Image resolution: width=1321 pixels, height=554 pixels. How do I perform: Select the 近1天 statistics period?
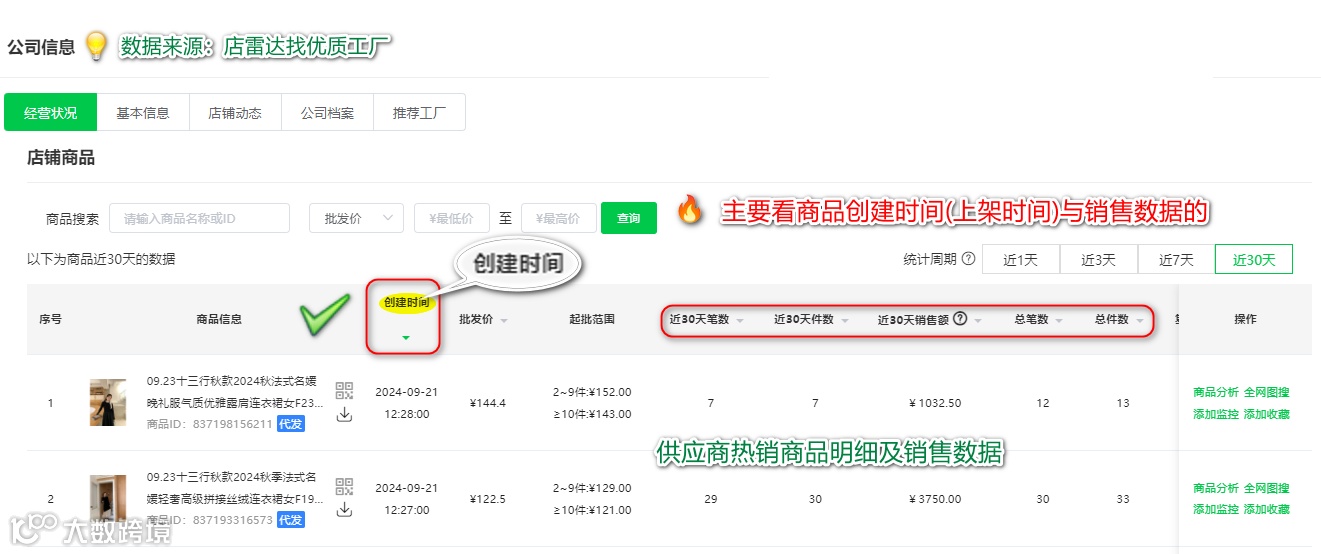(1021, 259)
